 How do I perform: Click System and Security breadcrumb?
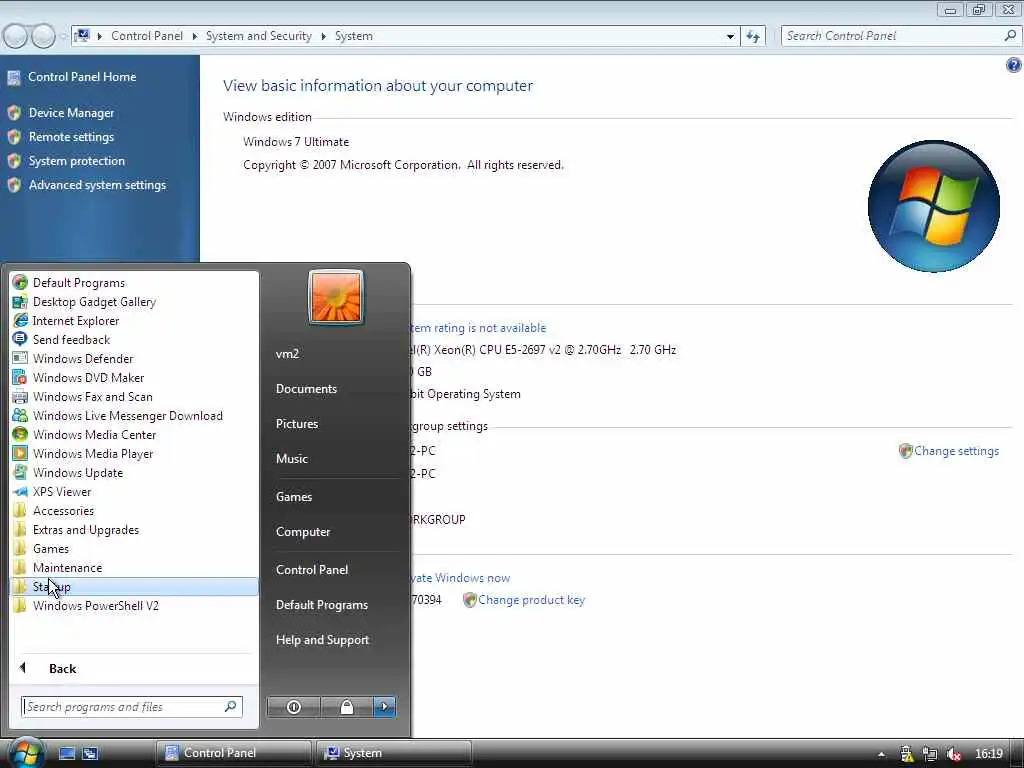coord(259,36)
